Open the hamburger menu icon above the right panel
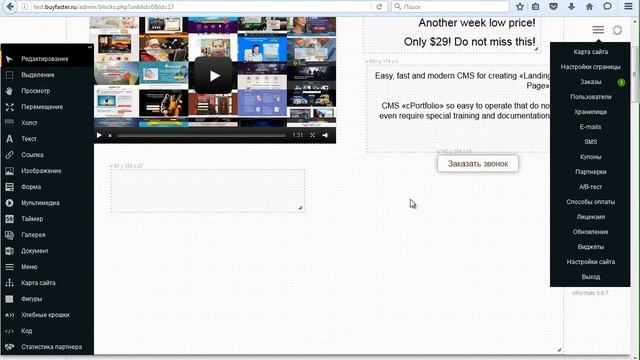640x360 pixels. [598, 30]
